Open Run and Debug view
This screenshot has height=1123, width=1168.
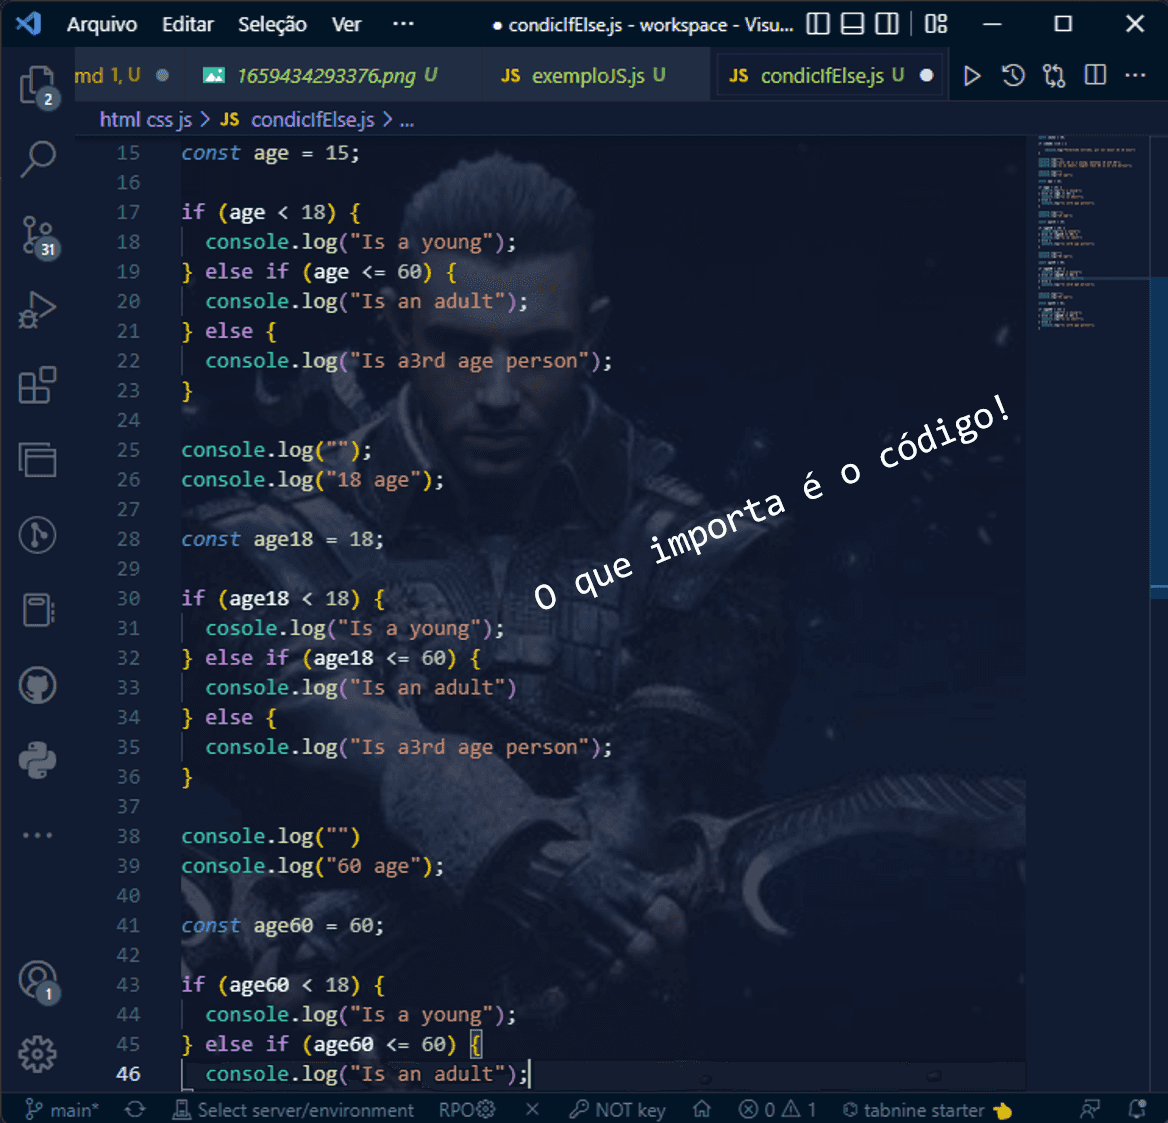point(38,310)
